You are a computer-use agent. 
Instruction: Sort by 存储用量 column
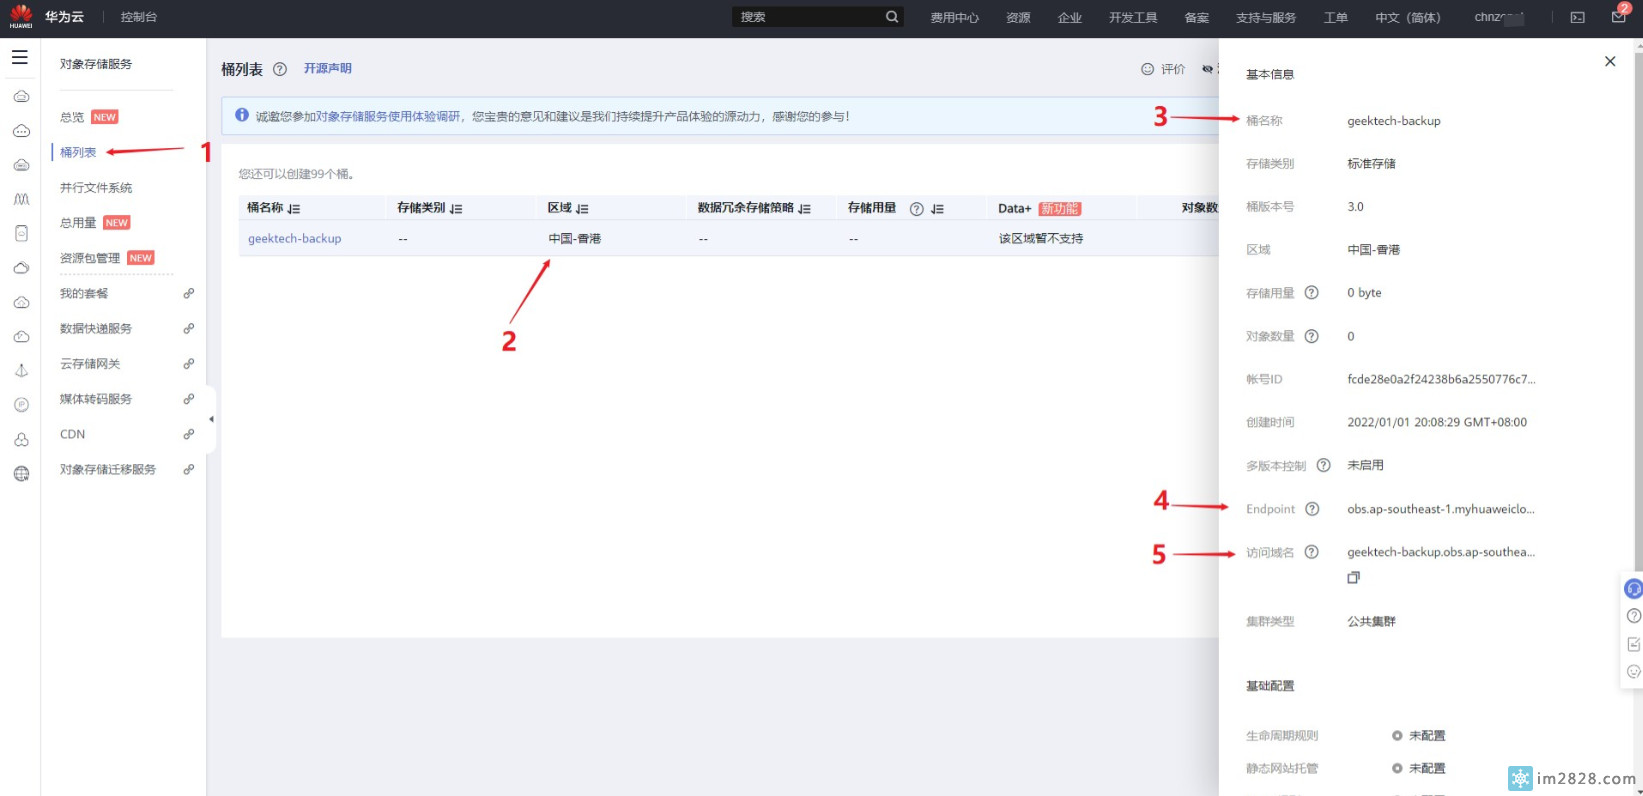pos(937,209)
